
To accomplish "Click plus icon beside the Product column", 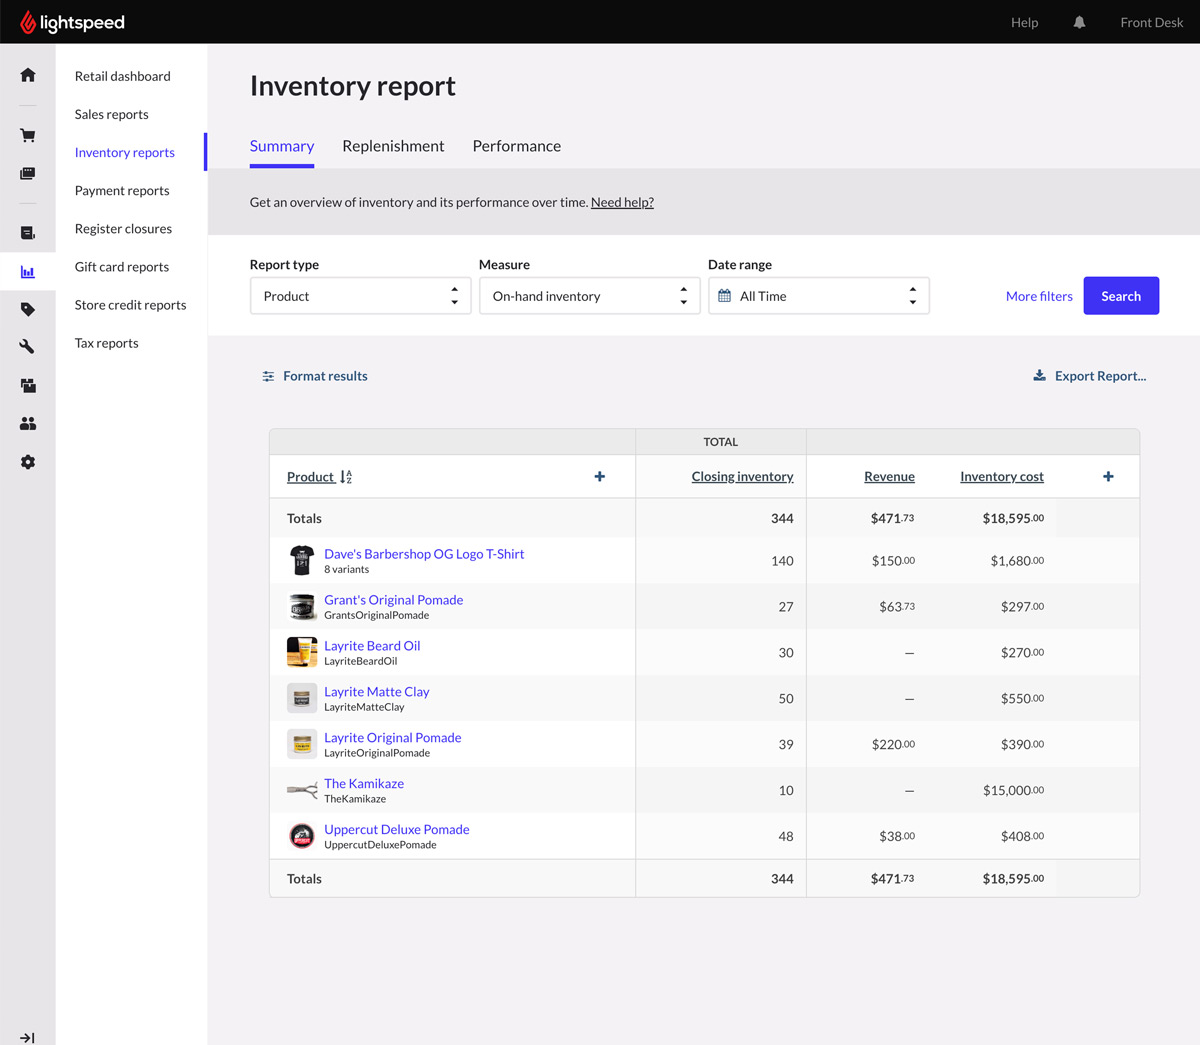I will coord(600,477).
